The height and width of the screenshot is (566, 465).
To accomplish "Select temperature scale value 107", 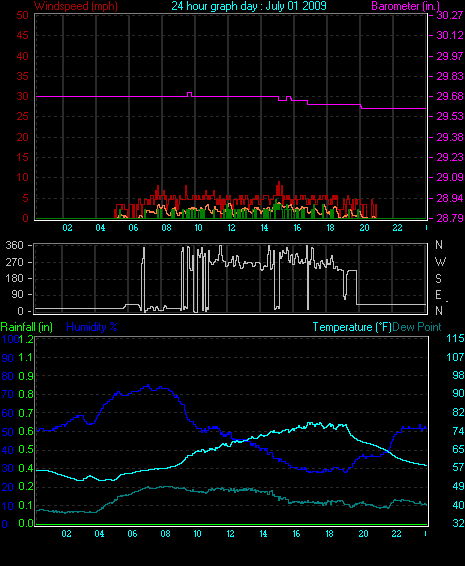I will point(455,357).
